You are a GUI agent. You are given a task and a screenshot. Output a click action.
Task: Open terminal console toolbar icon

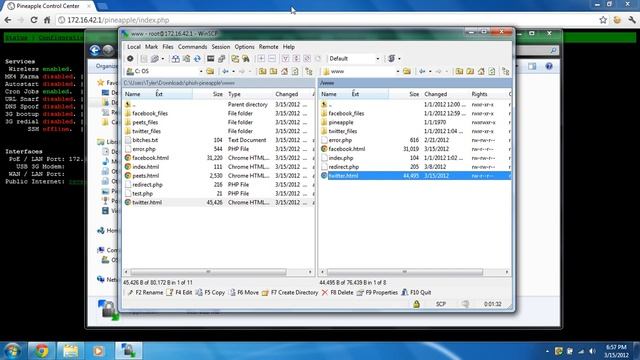click(211, 59)
